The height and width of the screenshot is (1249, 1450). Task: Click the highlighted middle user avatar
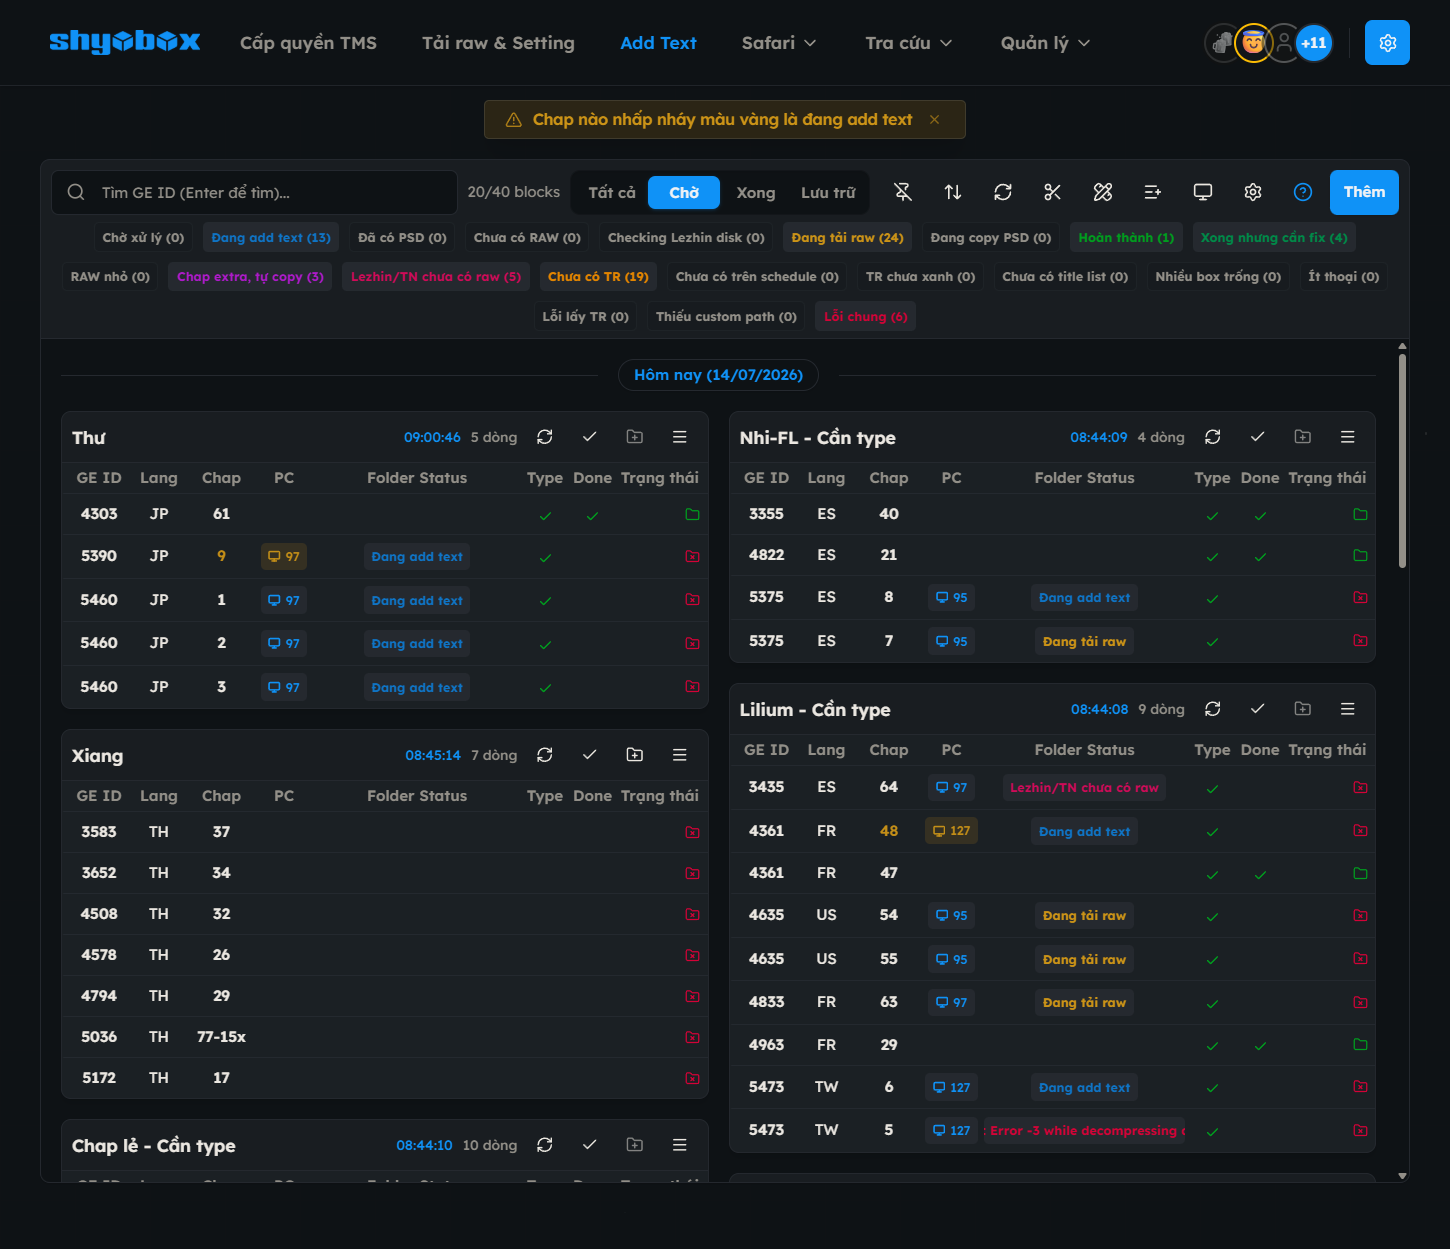[1253, 43]
